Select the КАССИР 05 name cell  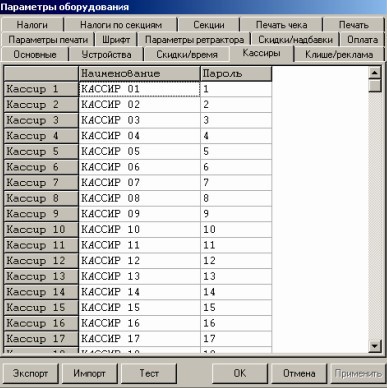click(x=140, y=151)
